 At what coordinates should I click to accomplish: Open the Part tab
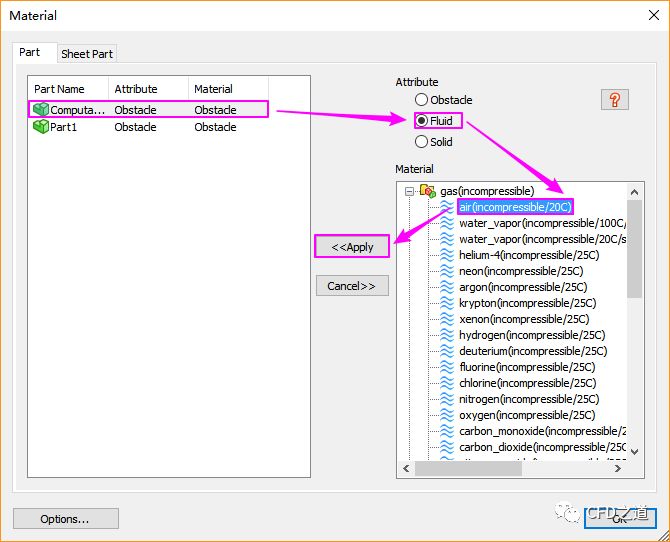(x=30, y=52)
